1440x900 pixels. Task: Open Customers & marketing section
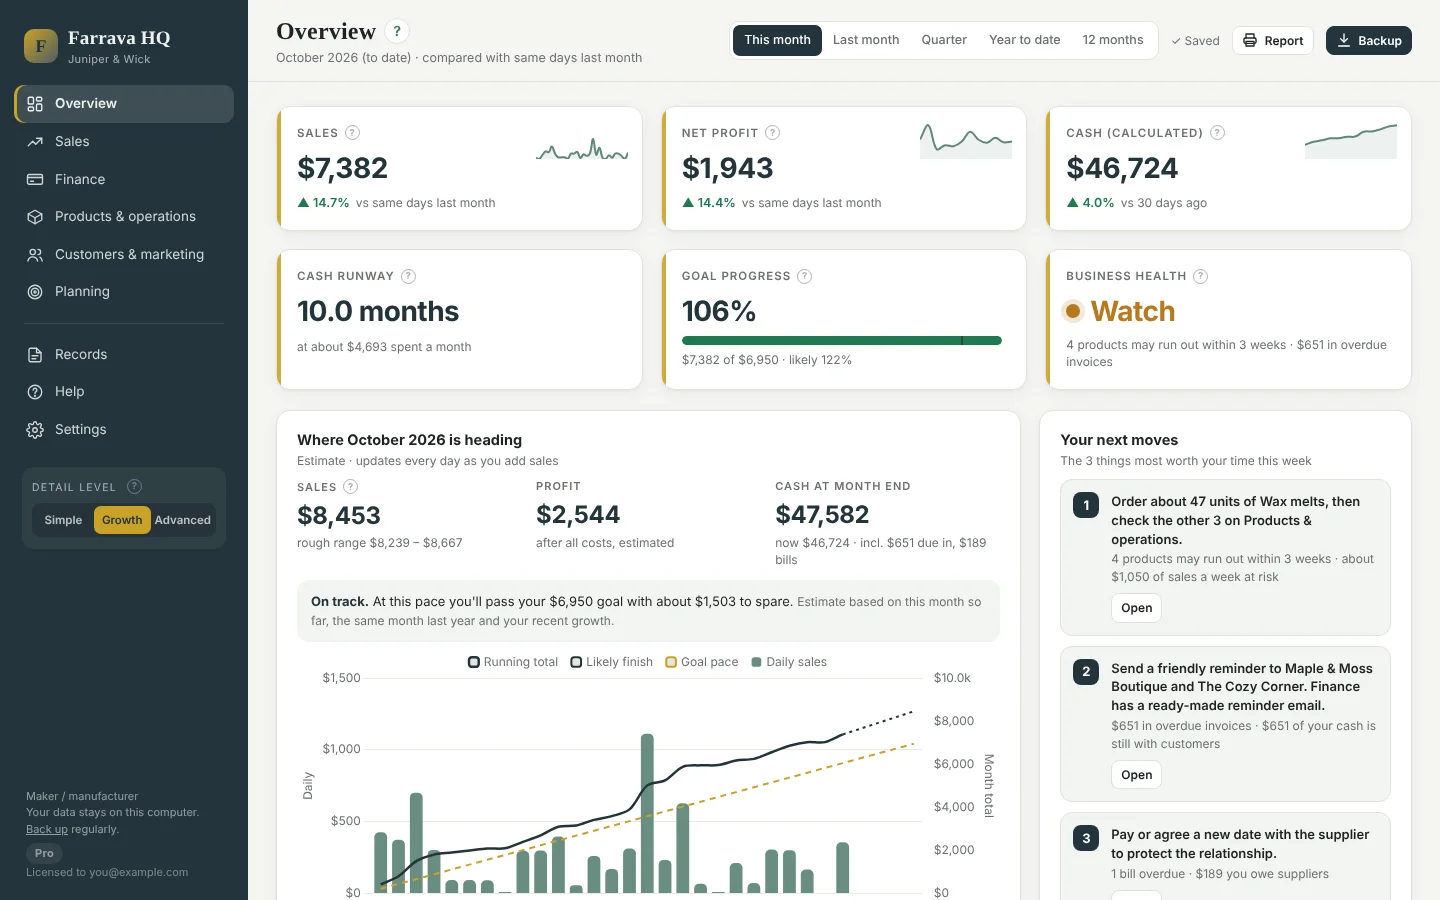pos(124,254)
